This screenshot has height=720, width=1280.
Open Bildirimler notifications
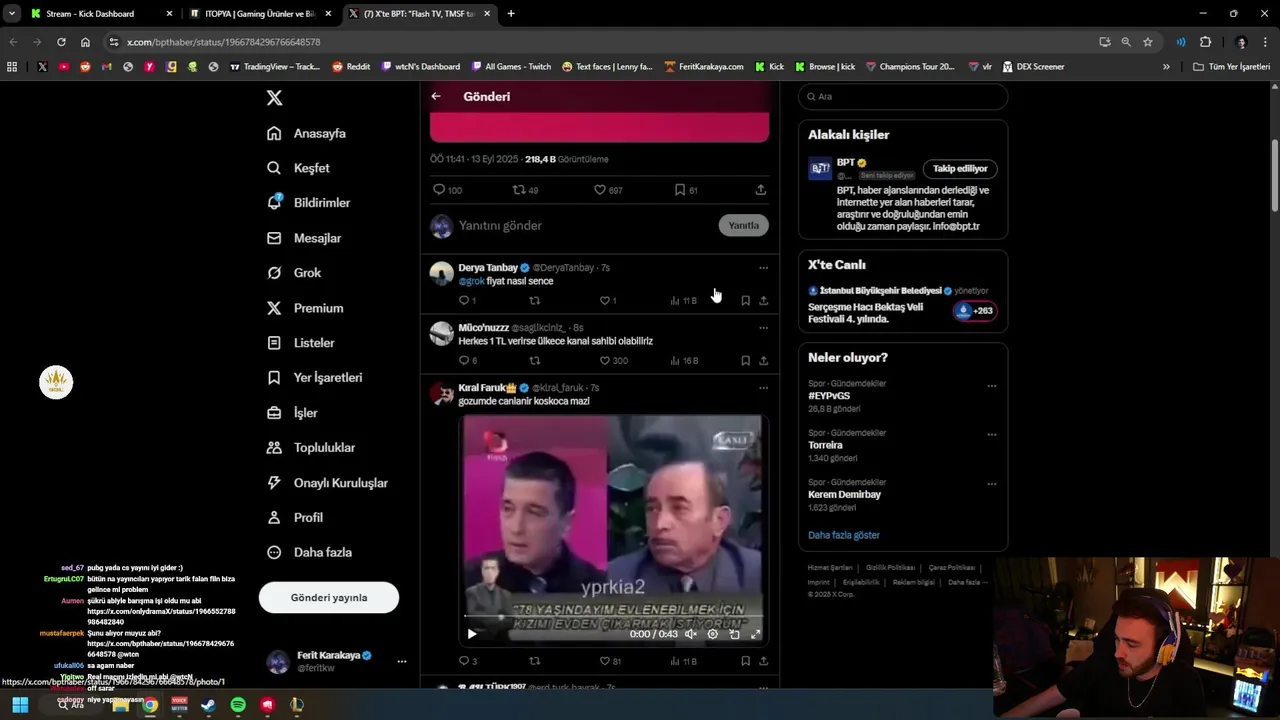tap(309, 203)
